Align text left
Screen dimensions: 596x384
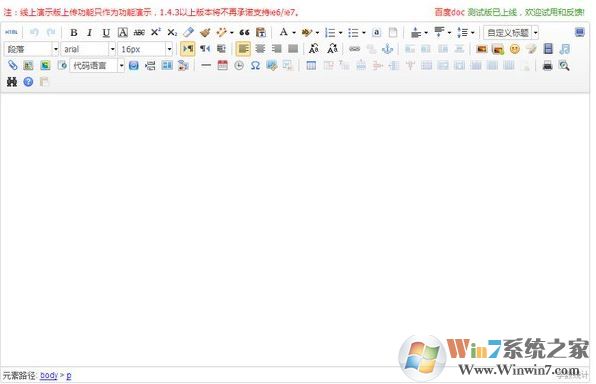(x=243, y=49)
